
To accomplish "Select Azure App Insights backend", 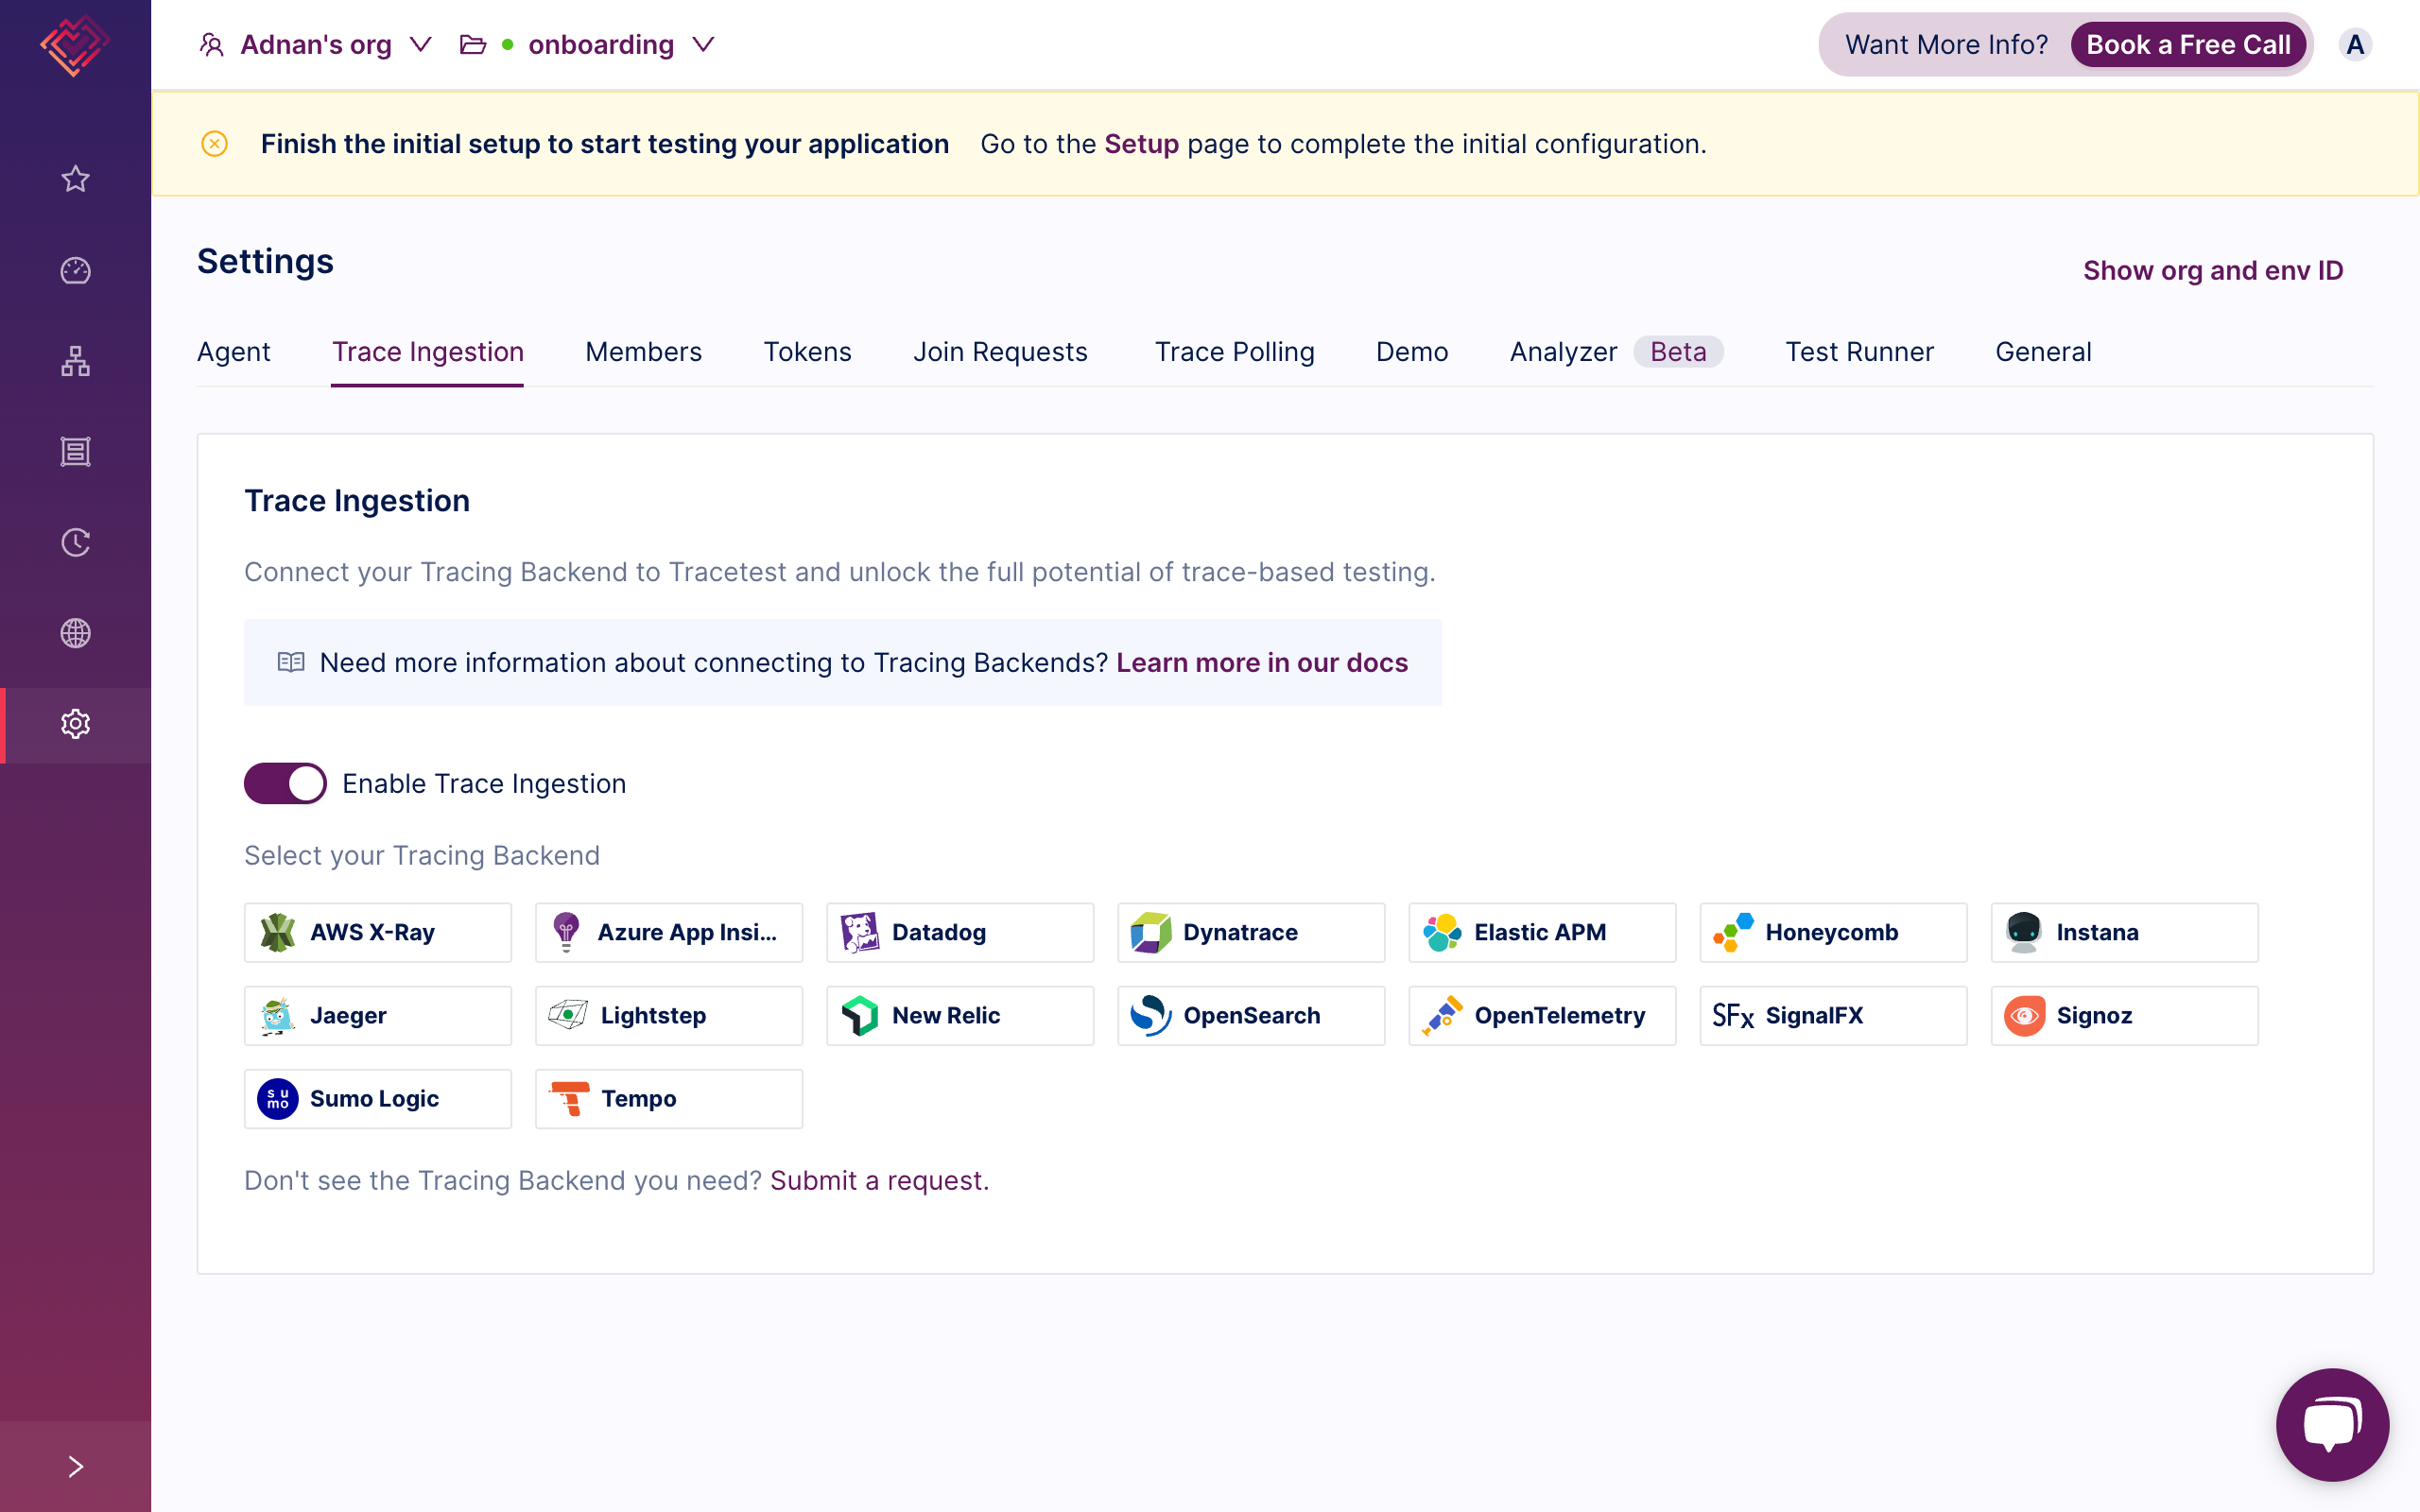I will [x=669, y=932].
